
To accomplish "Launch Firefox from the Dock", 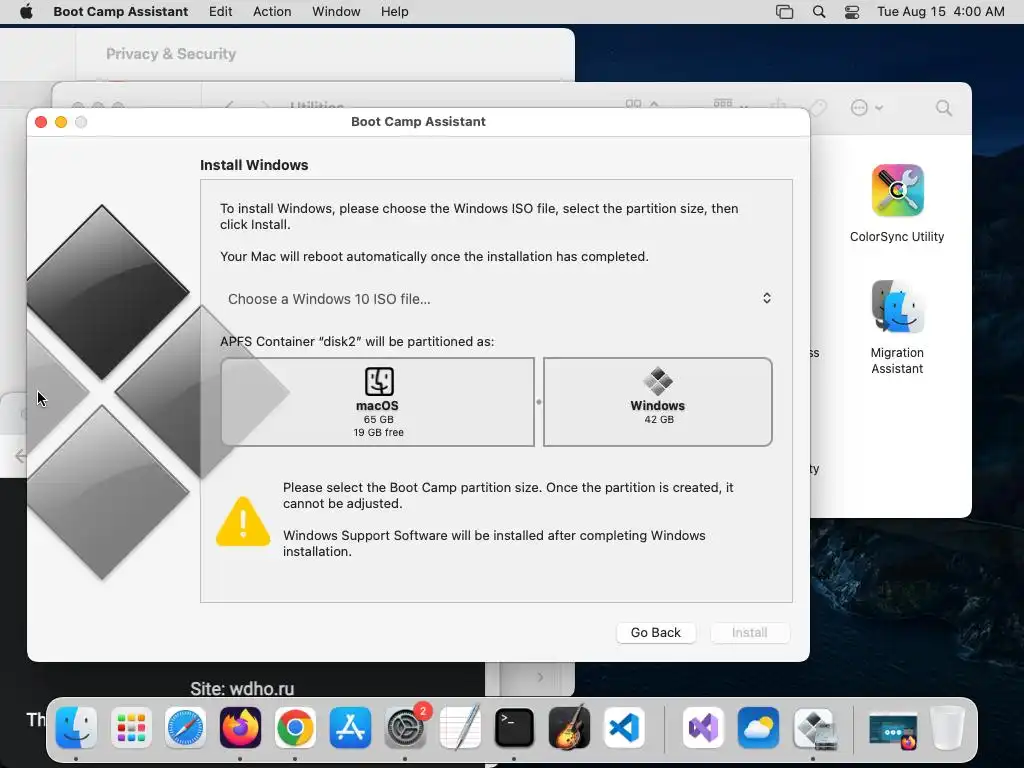I will point(240,728).
